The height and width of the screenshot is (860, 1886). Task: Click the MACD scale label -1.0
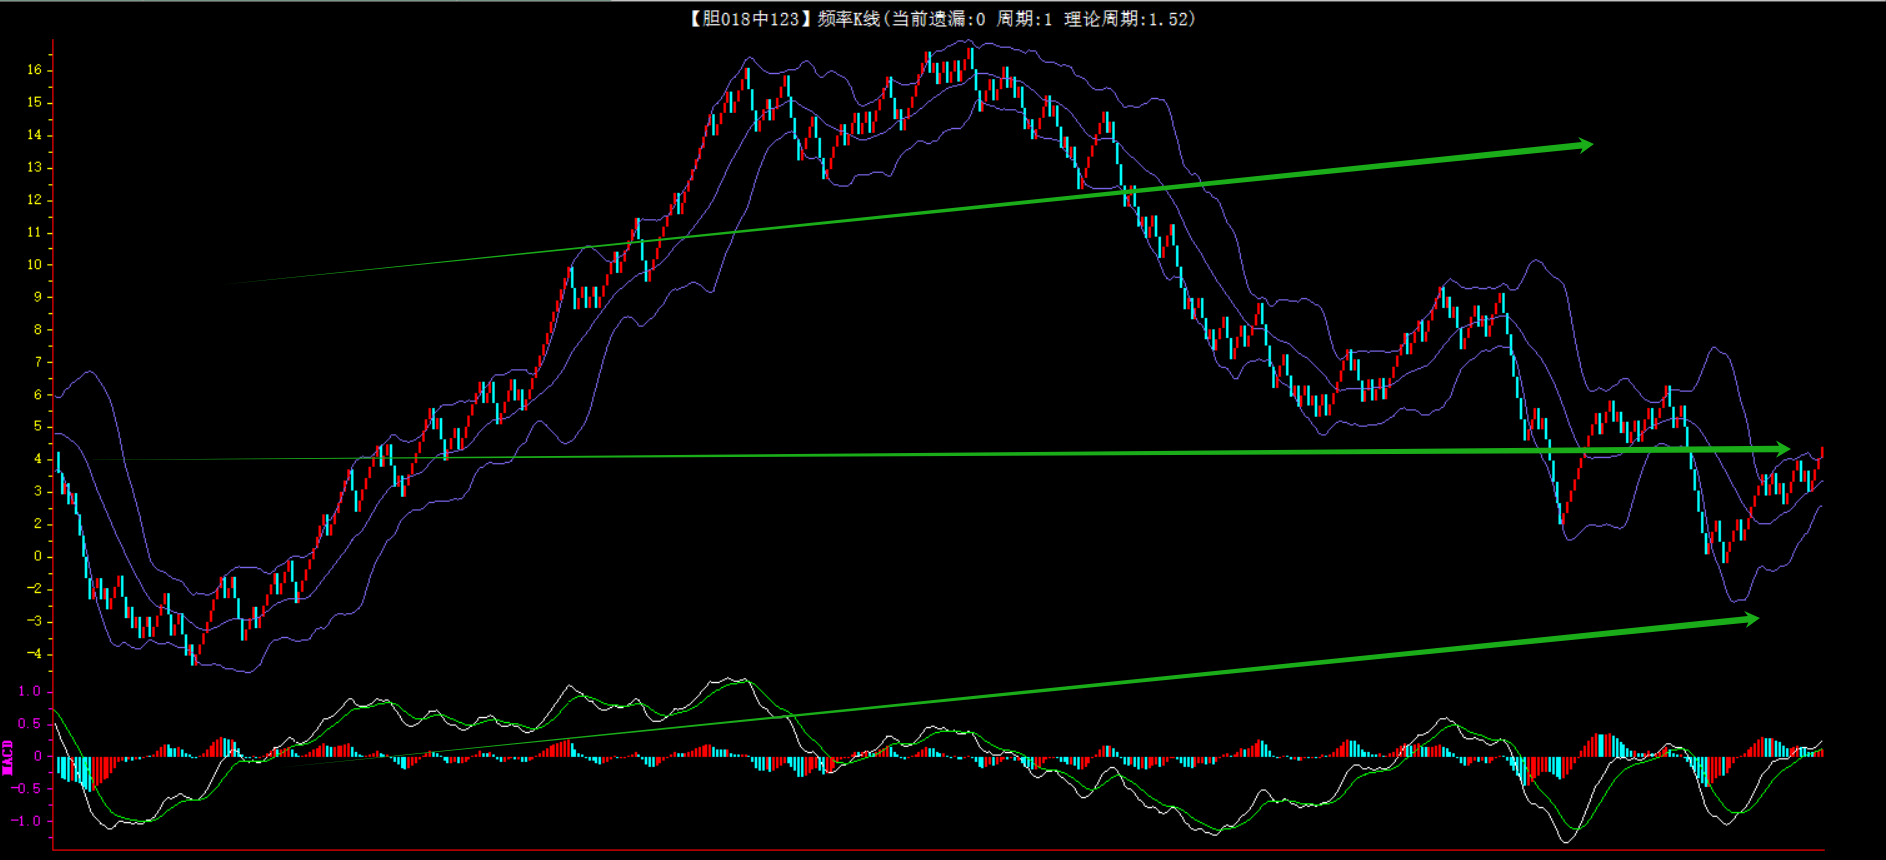(27, 821)
